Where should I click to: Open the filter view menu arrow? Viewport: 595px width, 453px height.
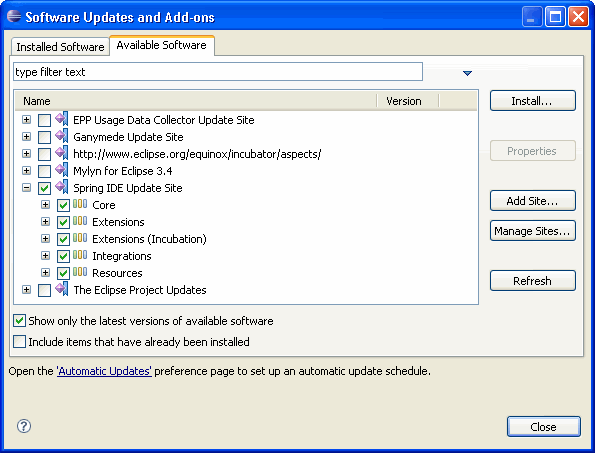468,73
